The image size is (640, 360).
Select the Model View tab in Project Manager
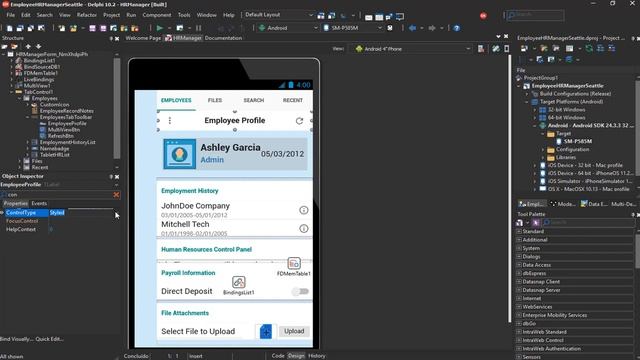click(563, 204)
